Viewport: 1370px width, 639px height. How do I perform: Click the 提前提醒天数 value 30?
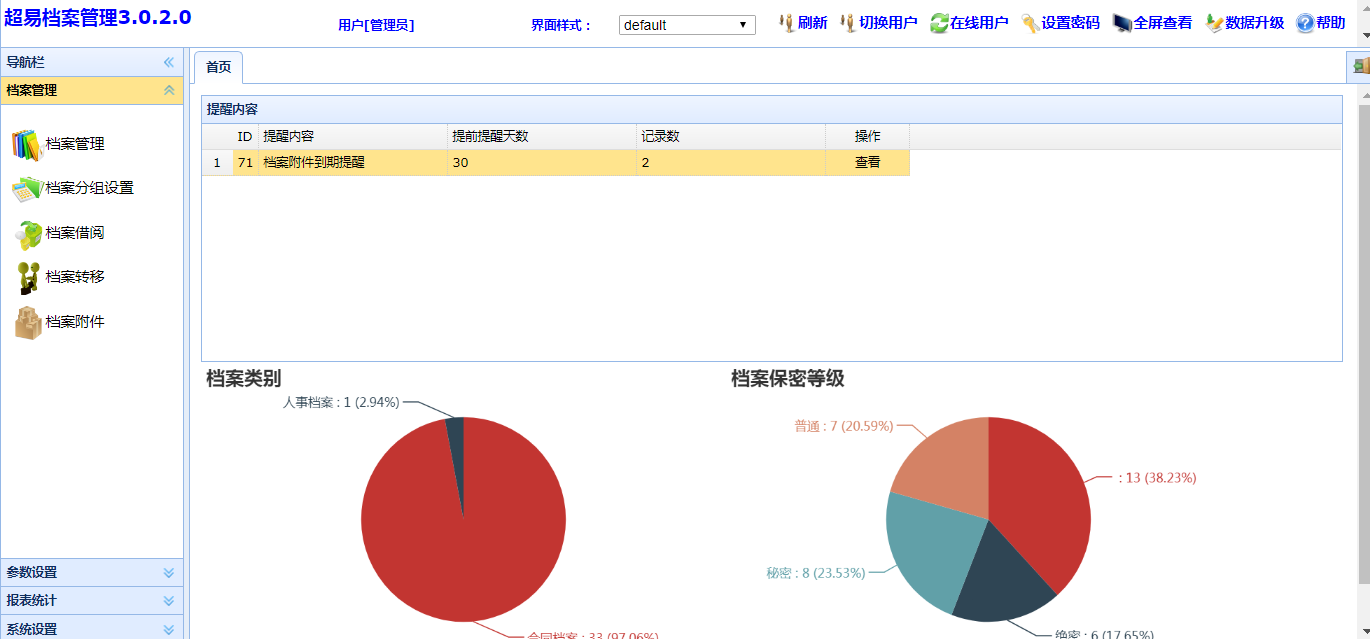tap(541, 162)
